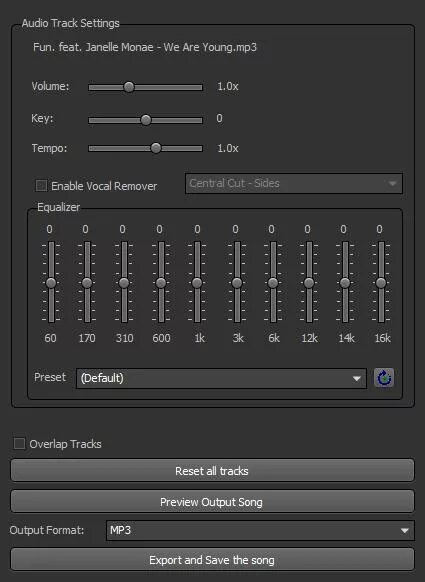Click the 600 Hz equalizer band knob
The height and width of the screenshot is (582, 425).
(x=161, y=283)
